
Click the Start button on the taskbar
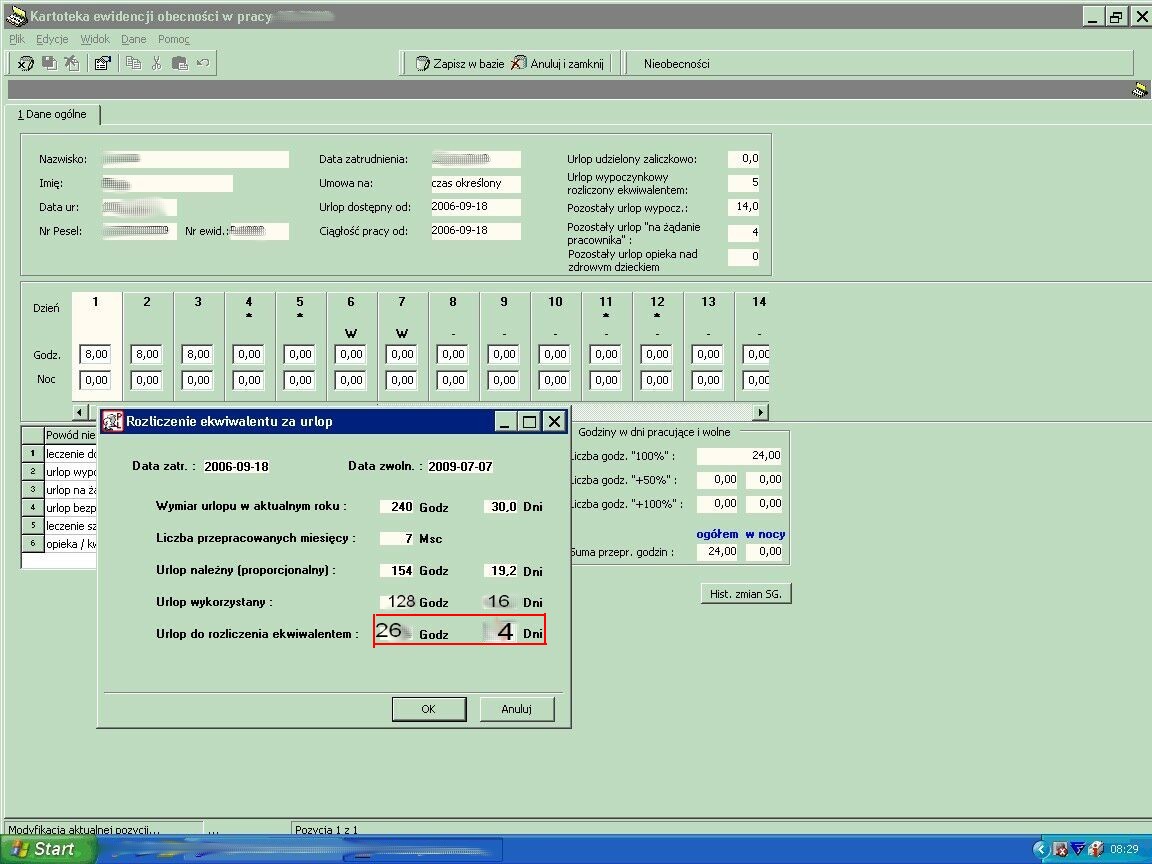tap(48, 849)
